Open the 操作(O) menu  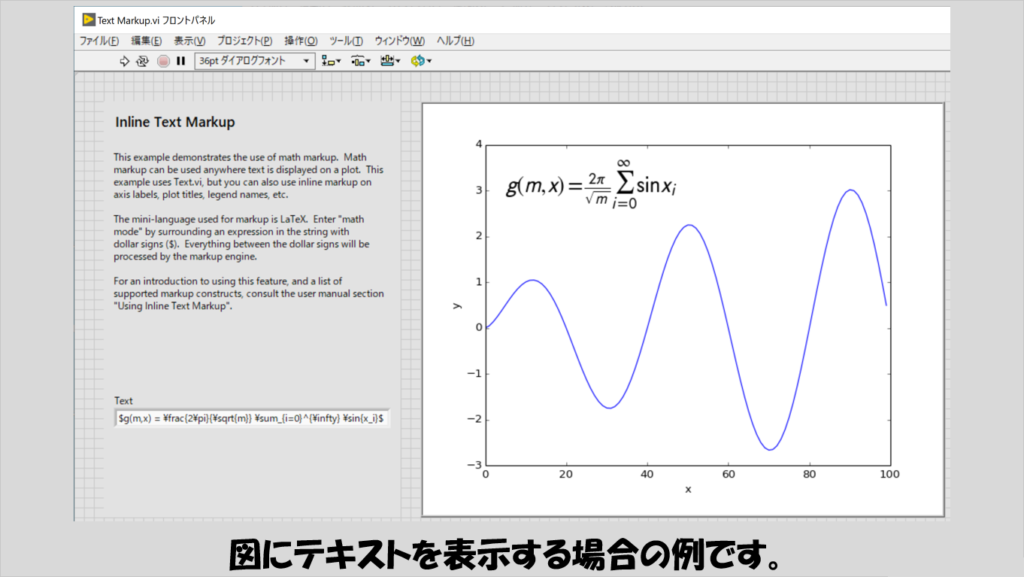pos(300,41)
